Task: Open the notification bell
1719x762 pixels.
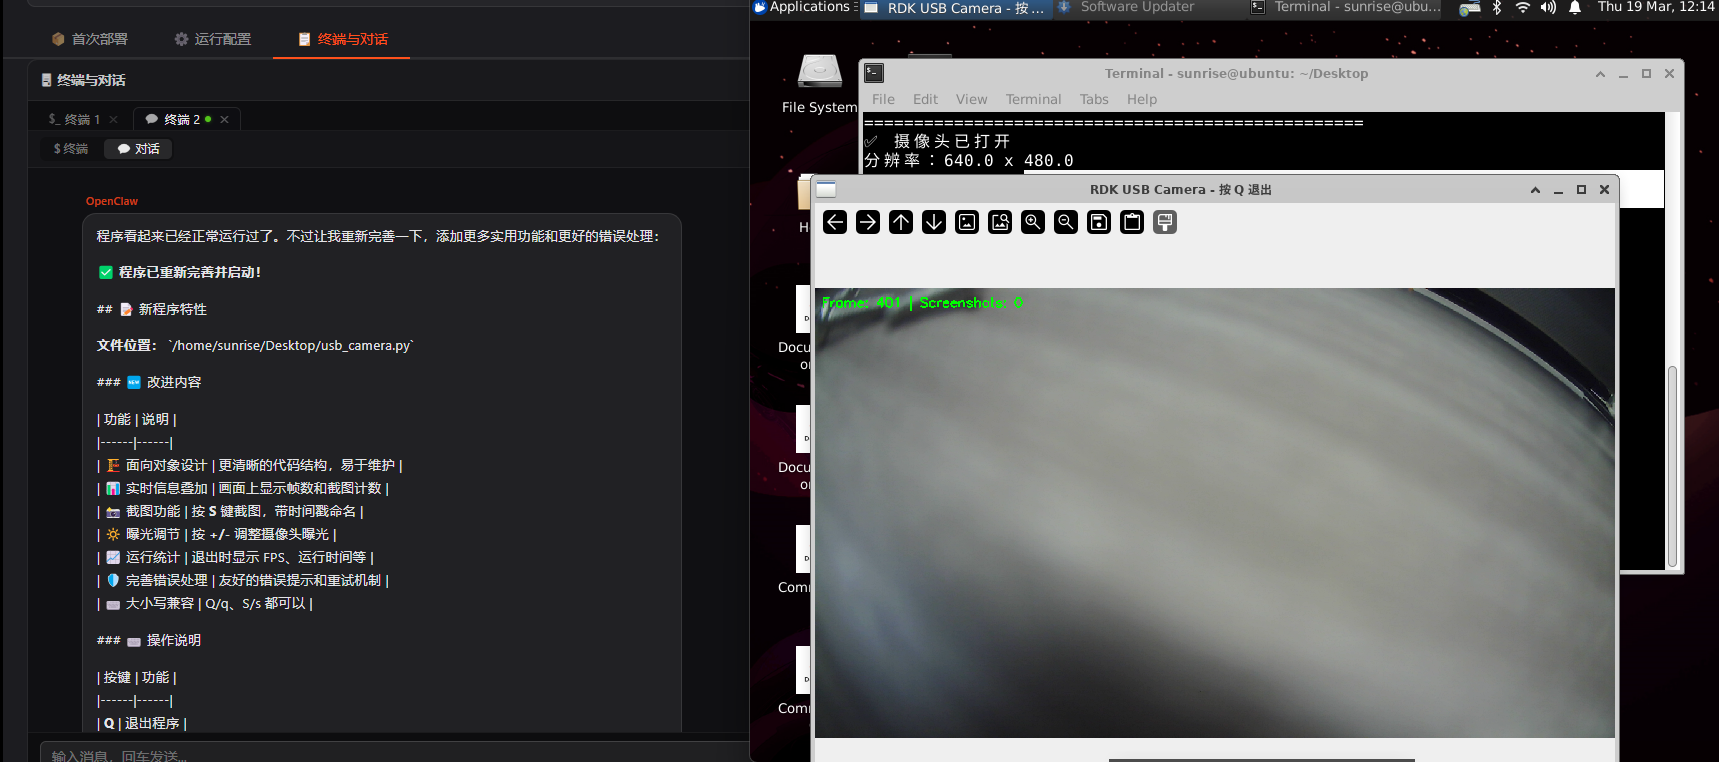Action: (1575, 7)
